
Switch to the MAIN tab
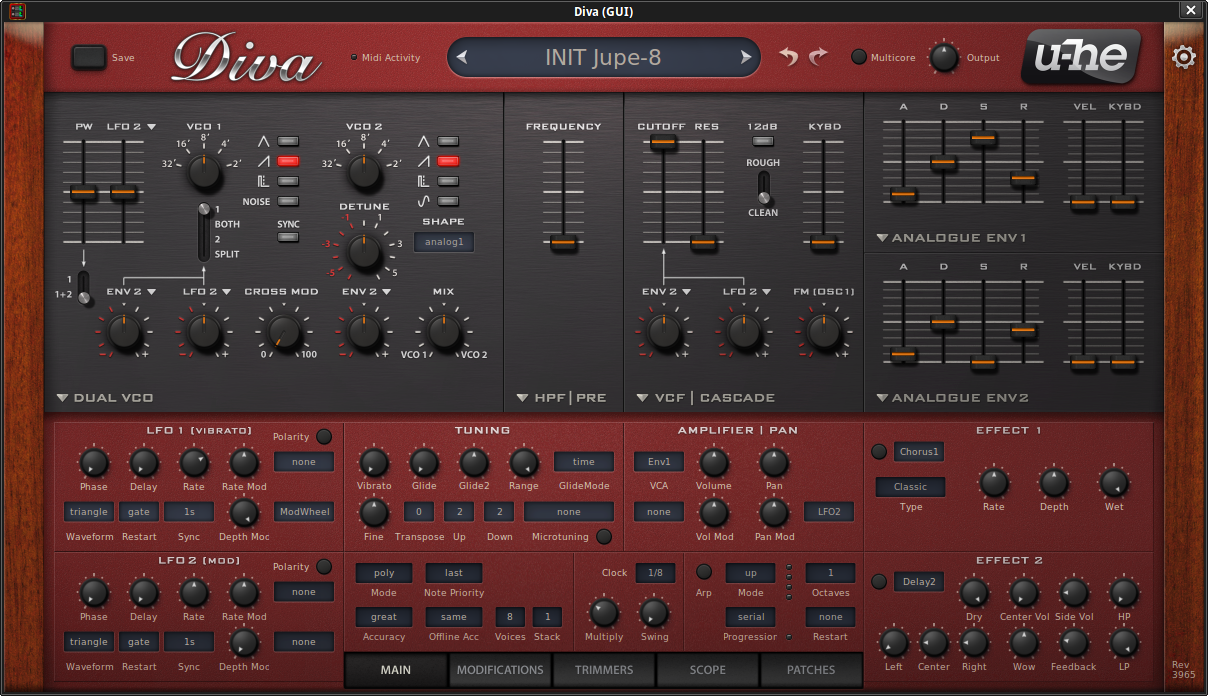[396, 670]
